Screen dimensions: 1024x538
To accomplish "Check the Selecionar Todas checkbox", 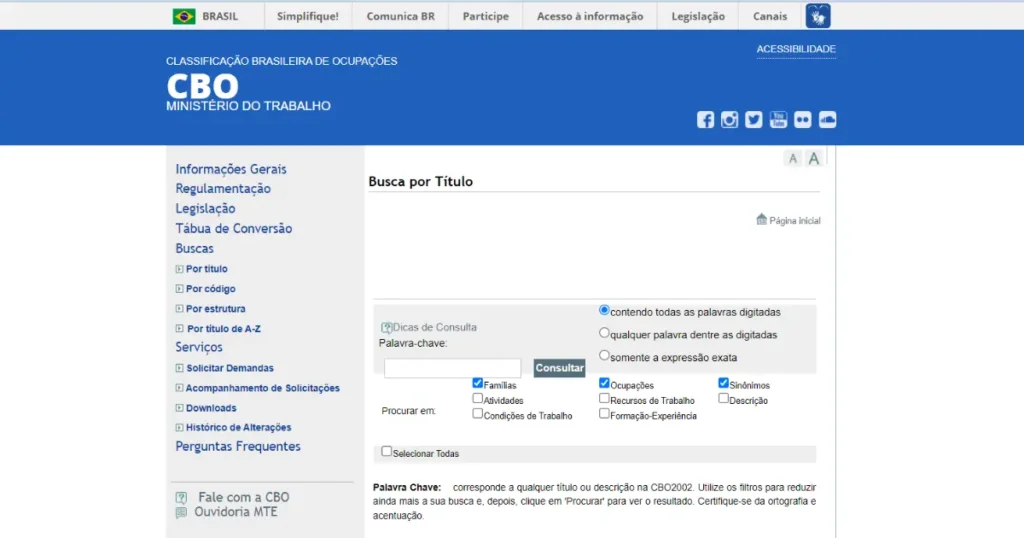I will 387,451.
